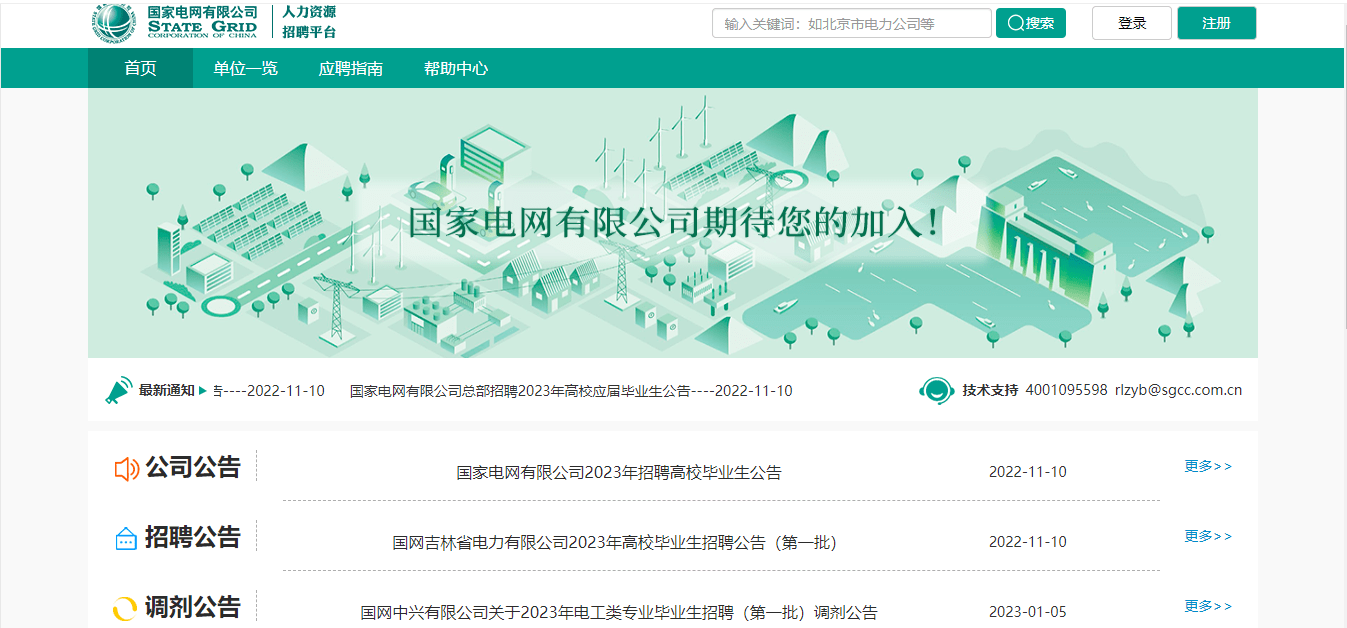Open the 单位一览 menu item

click(x=245, y=69)
